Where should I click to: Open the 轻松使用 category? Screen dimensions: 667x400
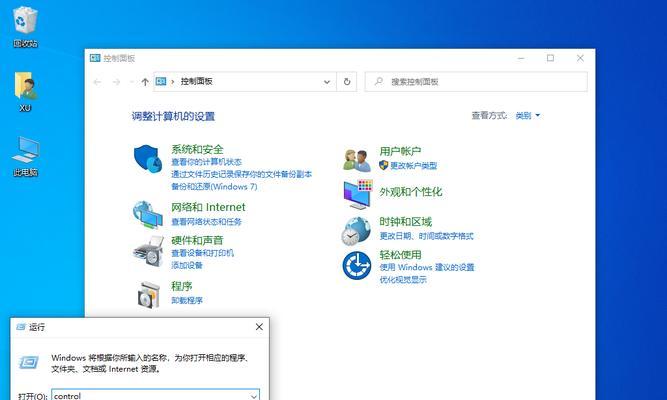400,255
